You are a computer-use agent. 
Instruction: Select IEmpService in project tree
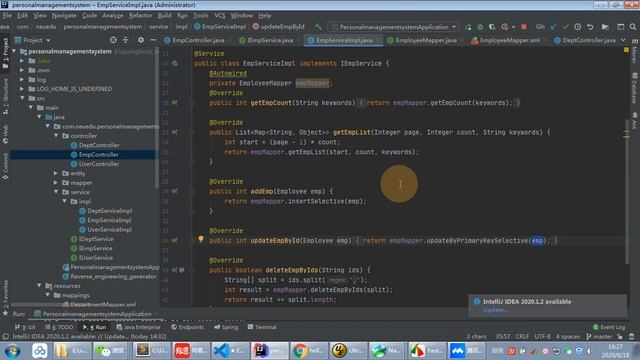pos(95,249)
